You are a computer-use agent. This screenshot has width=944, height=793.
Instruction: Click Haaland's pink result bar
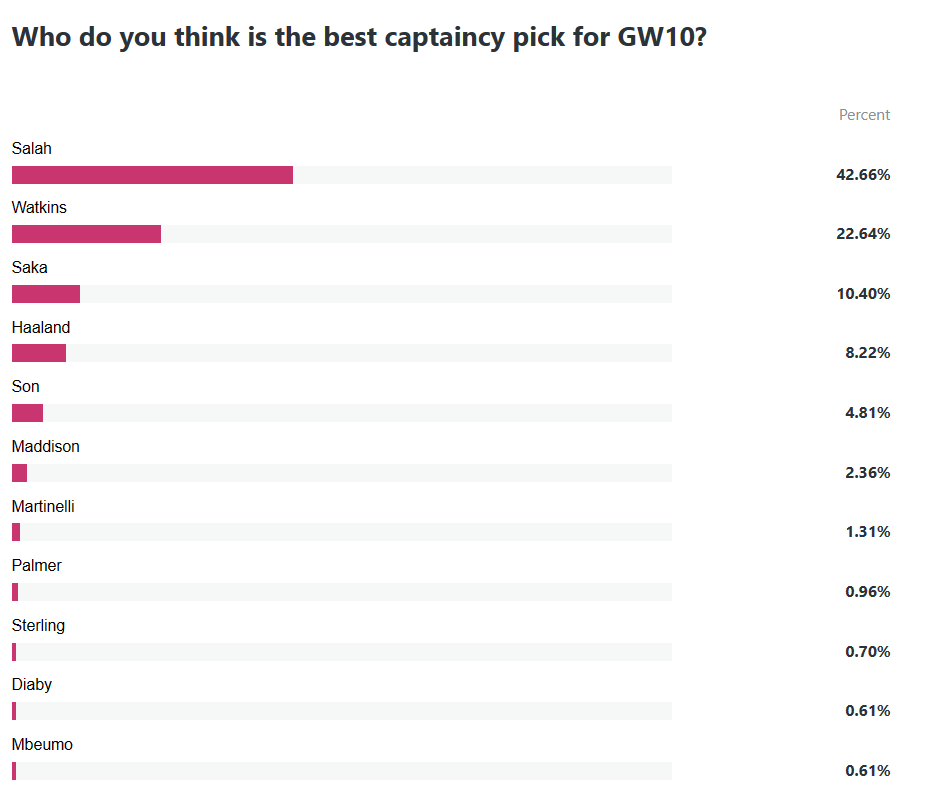[39, 353]
